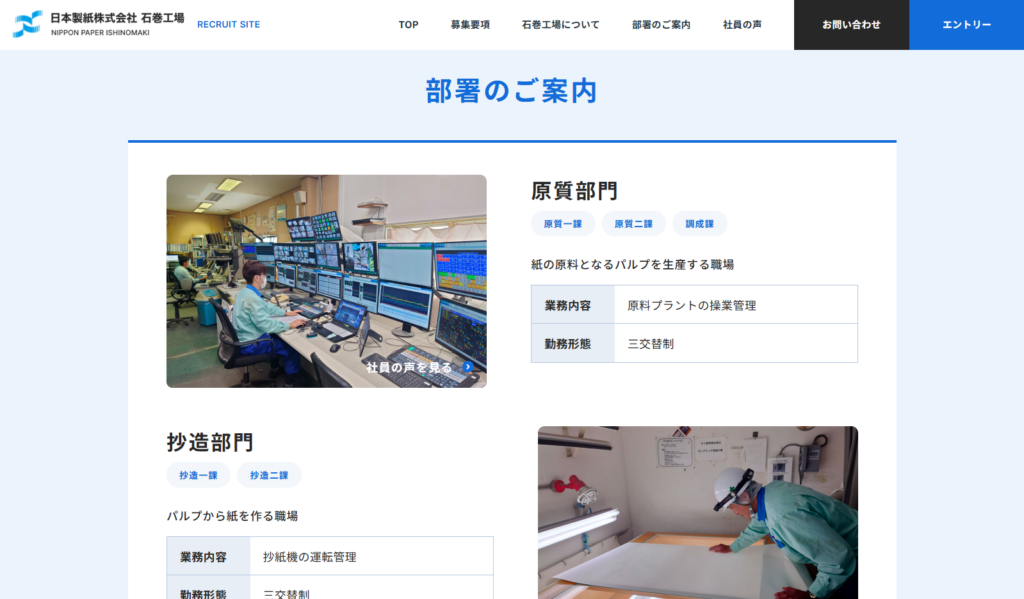Click the お問い合わせ contact button
The image size is (1024, 599).
pyautogui.click(x=851, y=24)
